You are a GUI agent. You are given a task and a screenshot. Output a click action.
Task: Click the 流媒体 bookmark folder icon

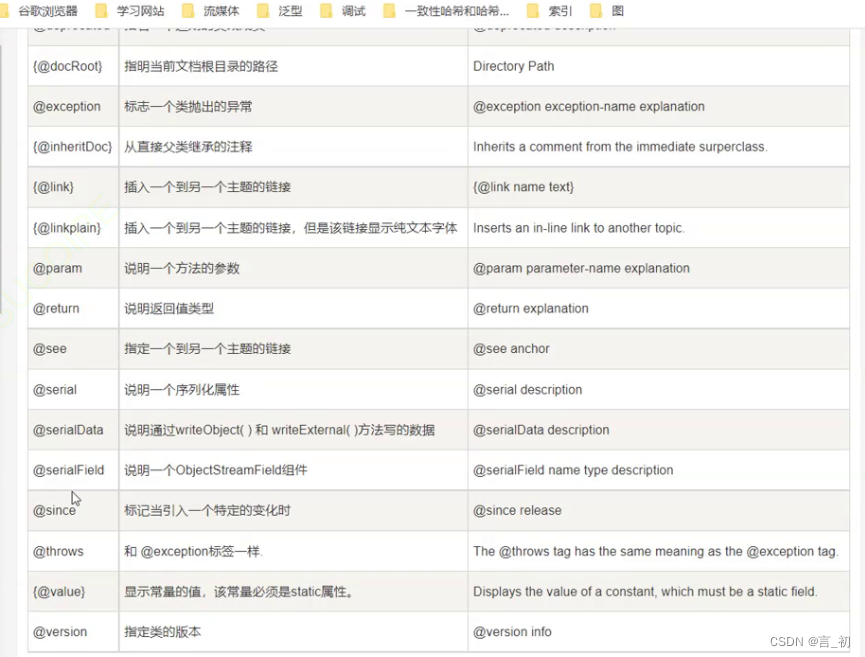click(188, 12)
